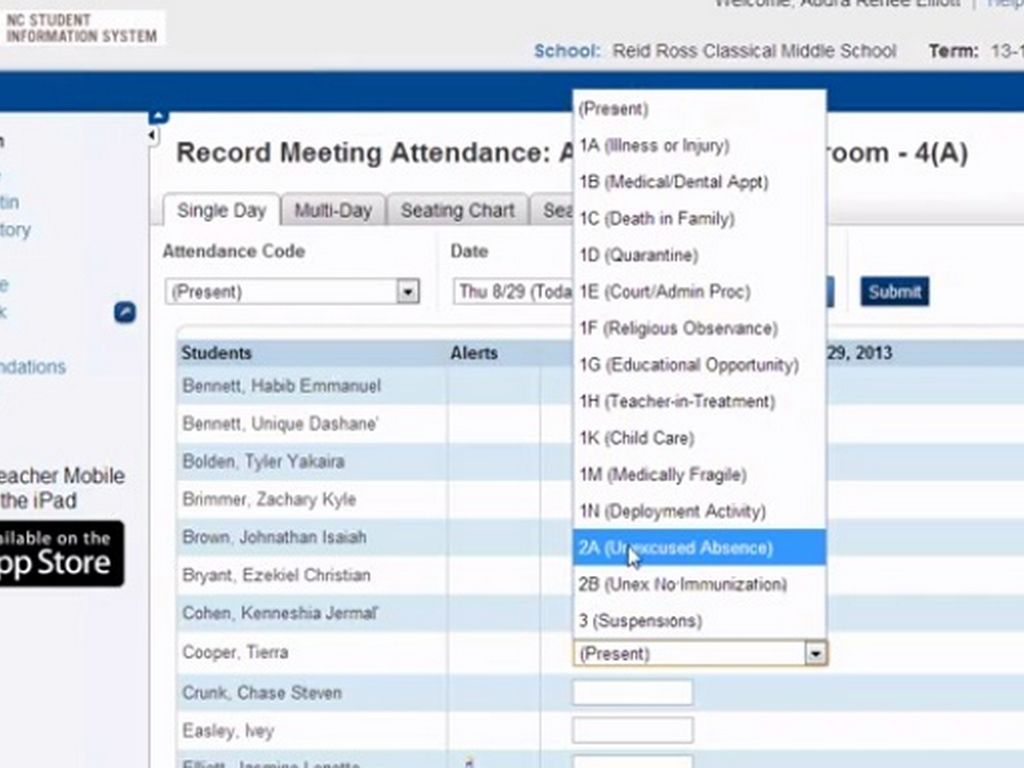Click the App Store download badge
This screenshot has height=768, width=1024.
[x=60, y=553]
